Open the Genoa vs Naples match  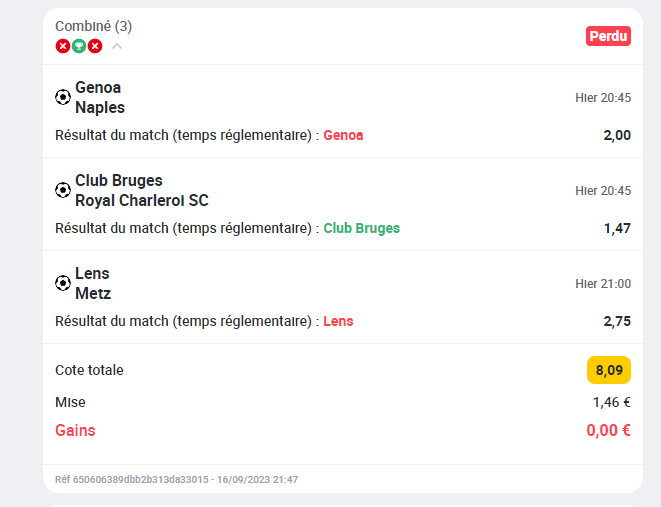coord(100,97)
